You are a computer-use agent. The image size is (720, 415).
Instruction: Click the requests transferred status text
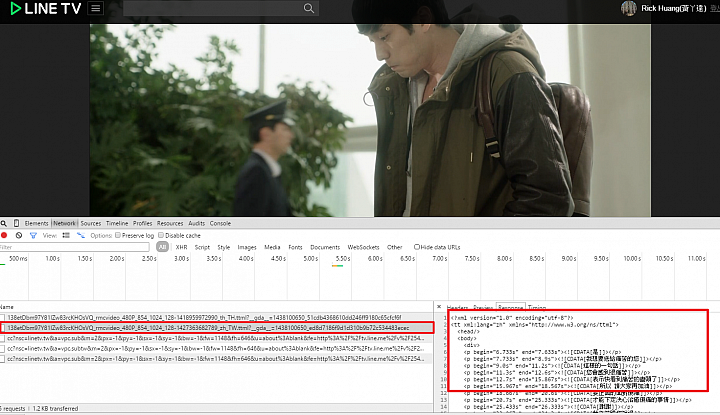point(39,409)
